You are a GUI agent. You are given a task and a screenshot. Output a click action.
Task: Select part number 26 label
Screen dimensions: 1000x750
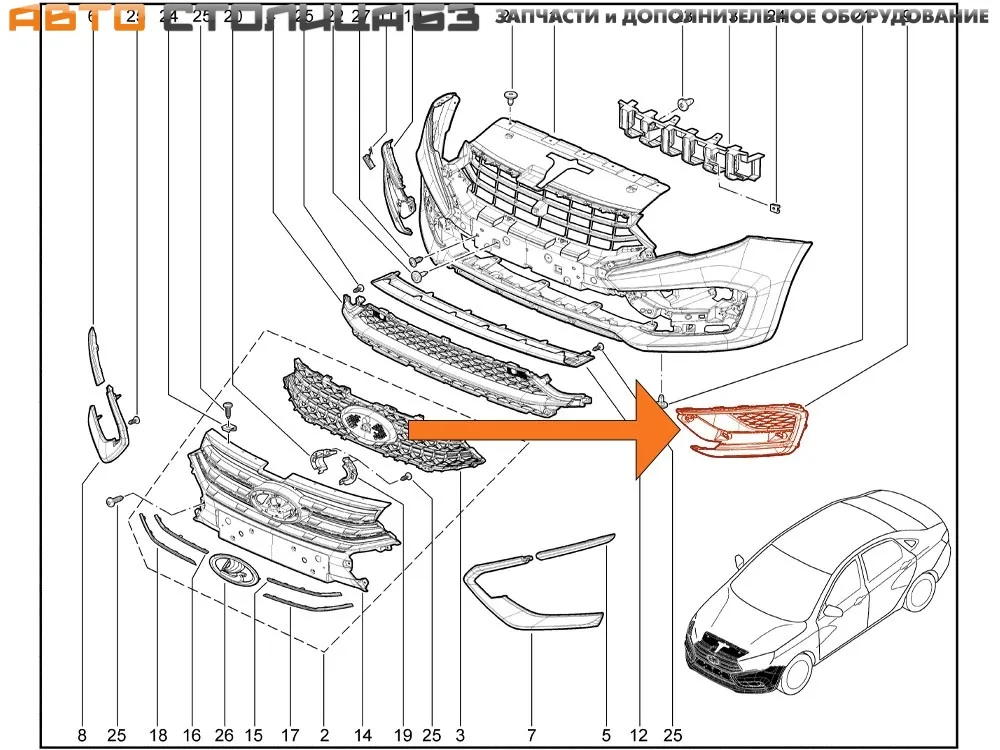[x=224, y=735]
